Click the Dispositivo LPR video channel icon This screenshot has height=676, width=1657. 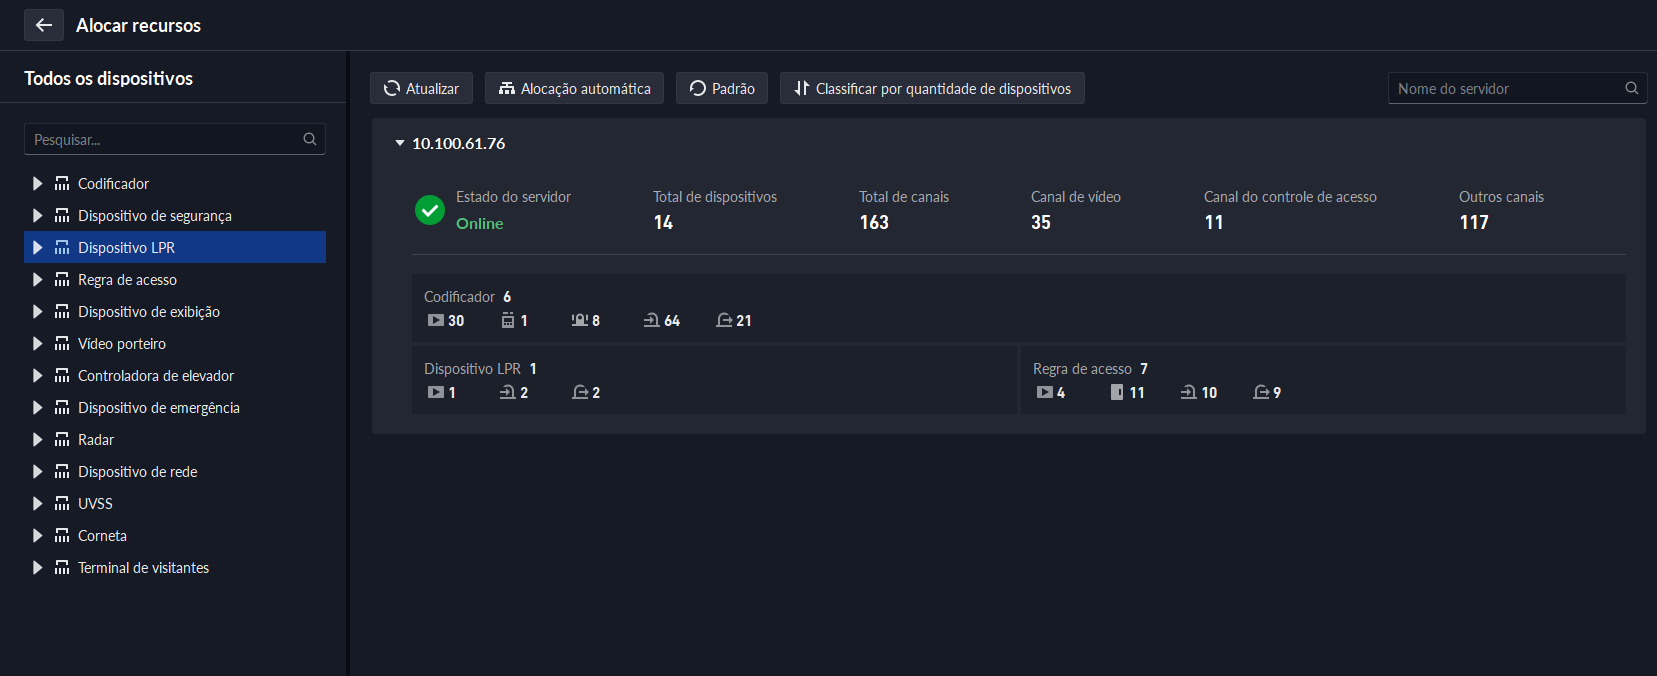436,393
